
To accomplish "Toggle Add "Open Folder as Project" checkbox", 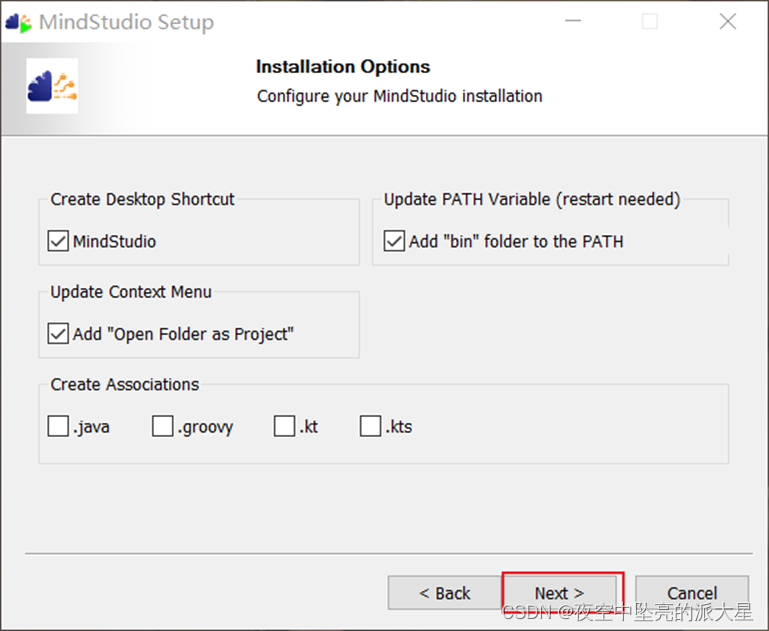I will 58,334.
